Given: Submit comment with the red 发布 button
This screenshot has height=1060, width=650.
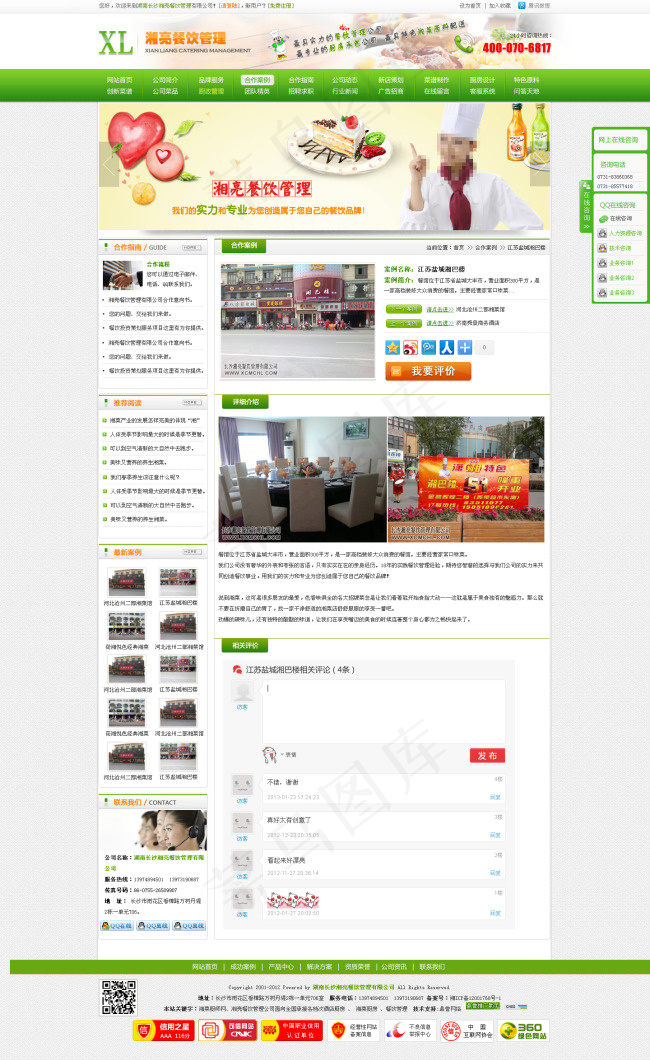Looking at the screenshot, I should (487, 755).
